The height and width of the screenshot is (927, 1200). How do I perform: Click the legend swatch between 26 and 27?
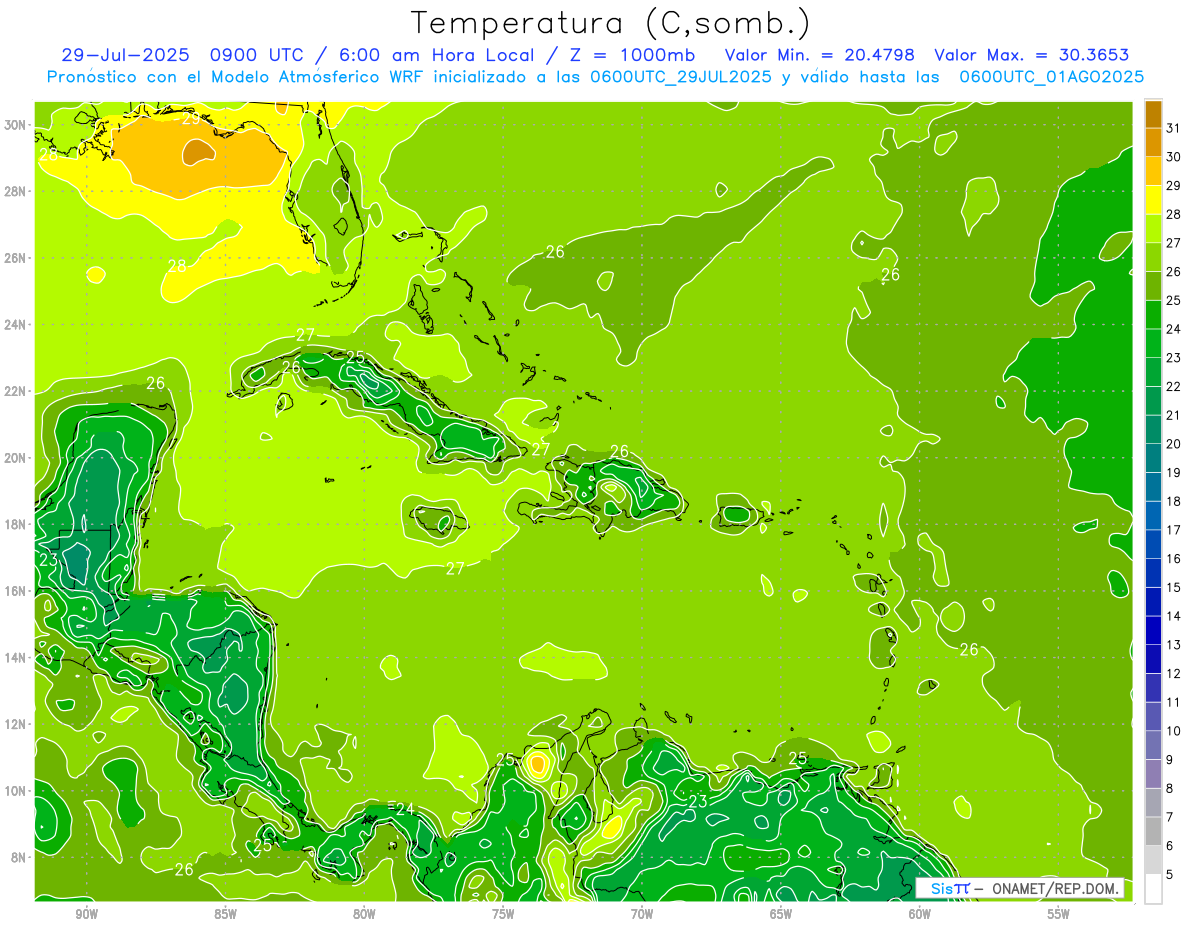(x=1153, y=258)
